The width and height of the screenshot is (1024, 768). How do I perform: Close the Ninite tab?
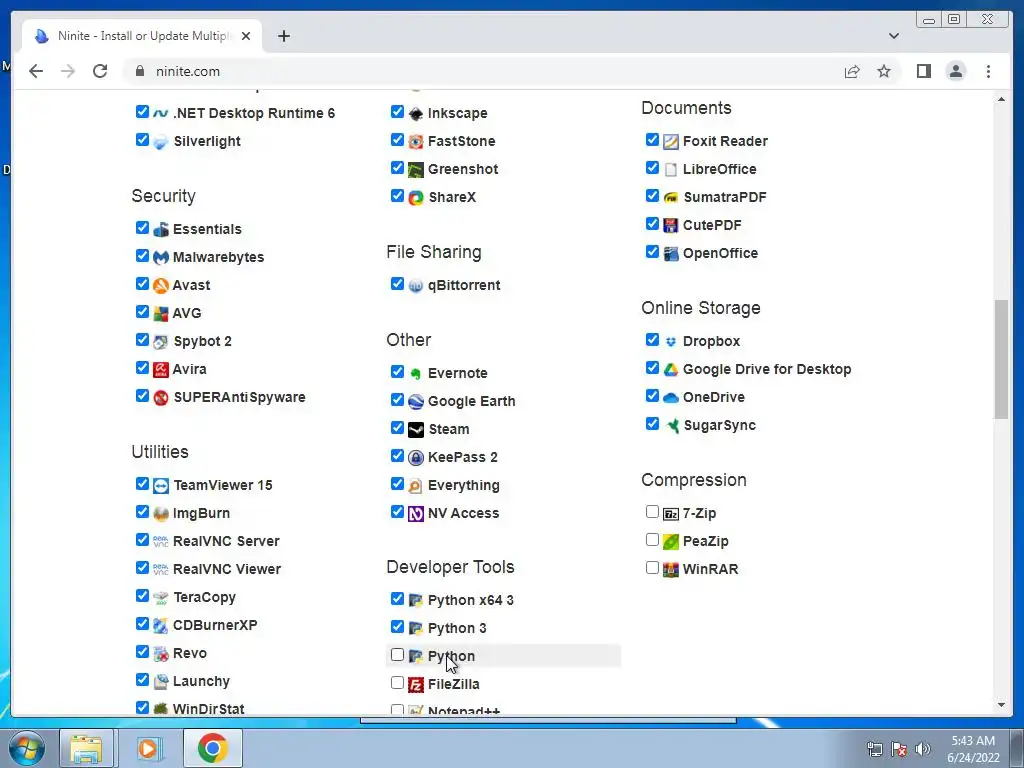tap(246, 36)
